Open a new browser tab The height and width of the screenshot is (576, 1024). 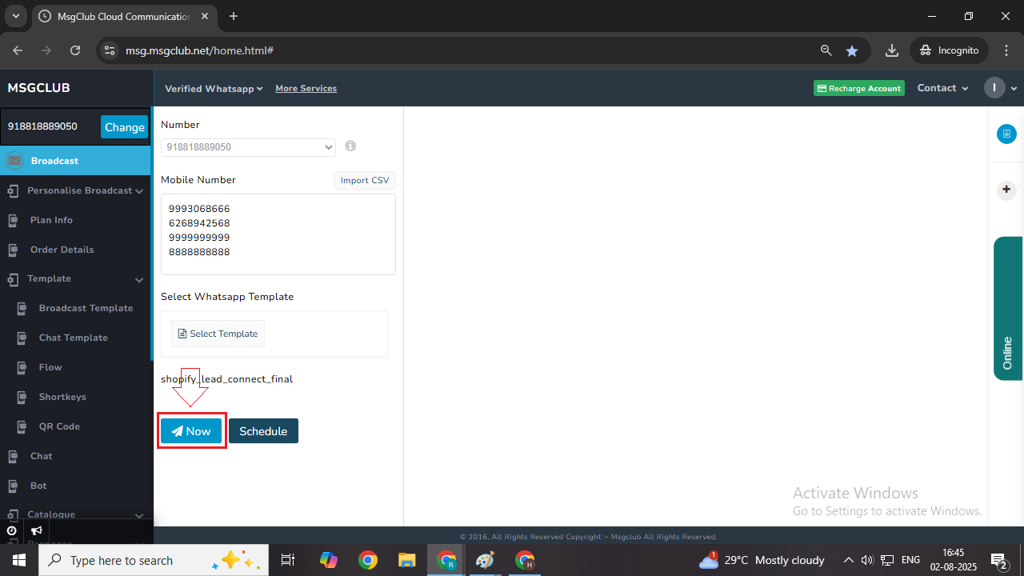click(x=233, y=16)
